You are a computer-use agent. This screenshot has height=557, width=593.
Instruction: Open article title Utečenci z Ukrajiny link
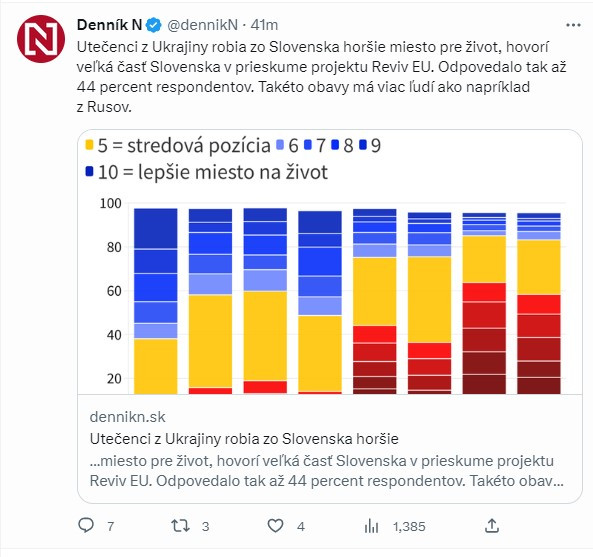244,439
